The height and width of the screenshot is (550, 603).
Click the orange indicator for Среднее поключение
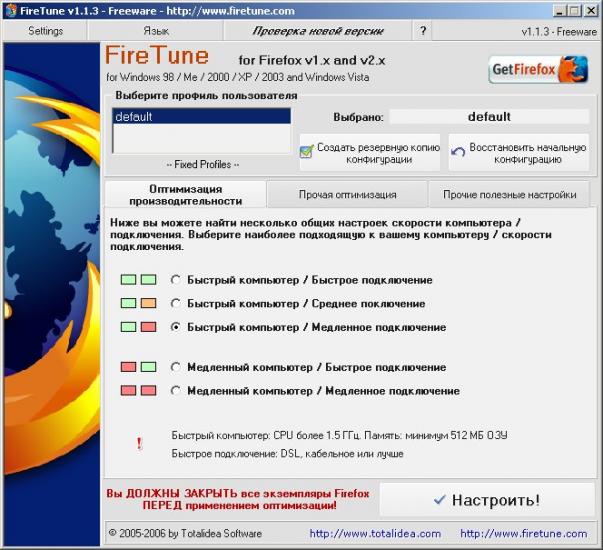[x=148, y=303]
